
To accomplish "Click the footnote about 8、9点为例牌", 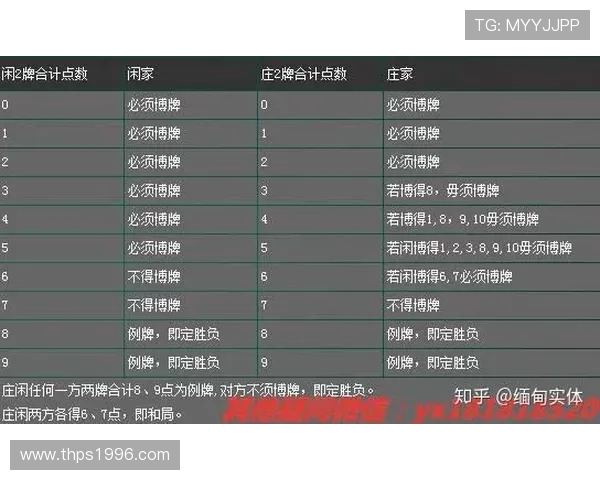I will pos(188,390).
